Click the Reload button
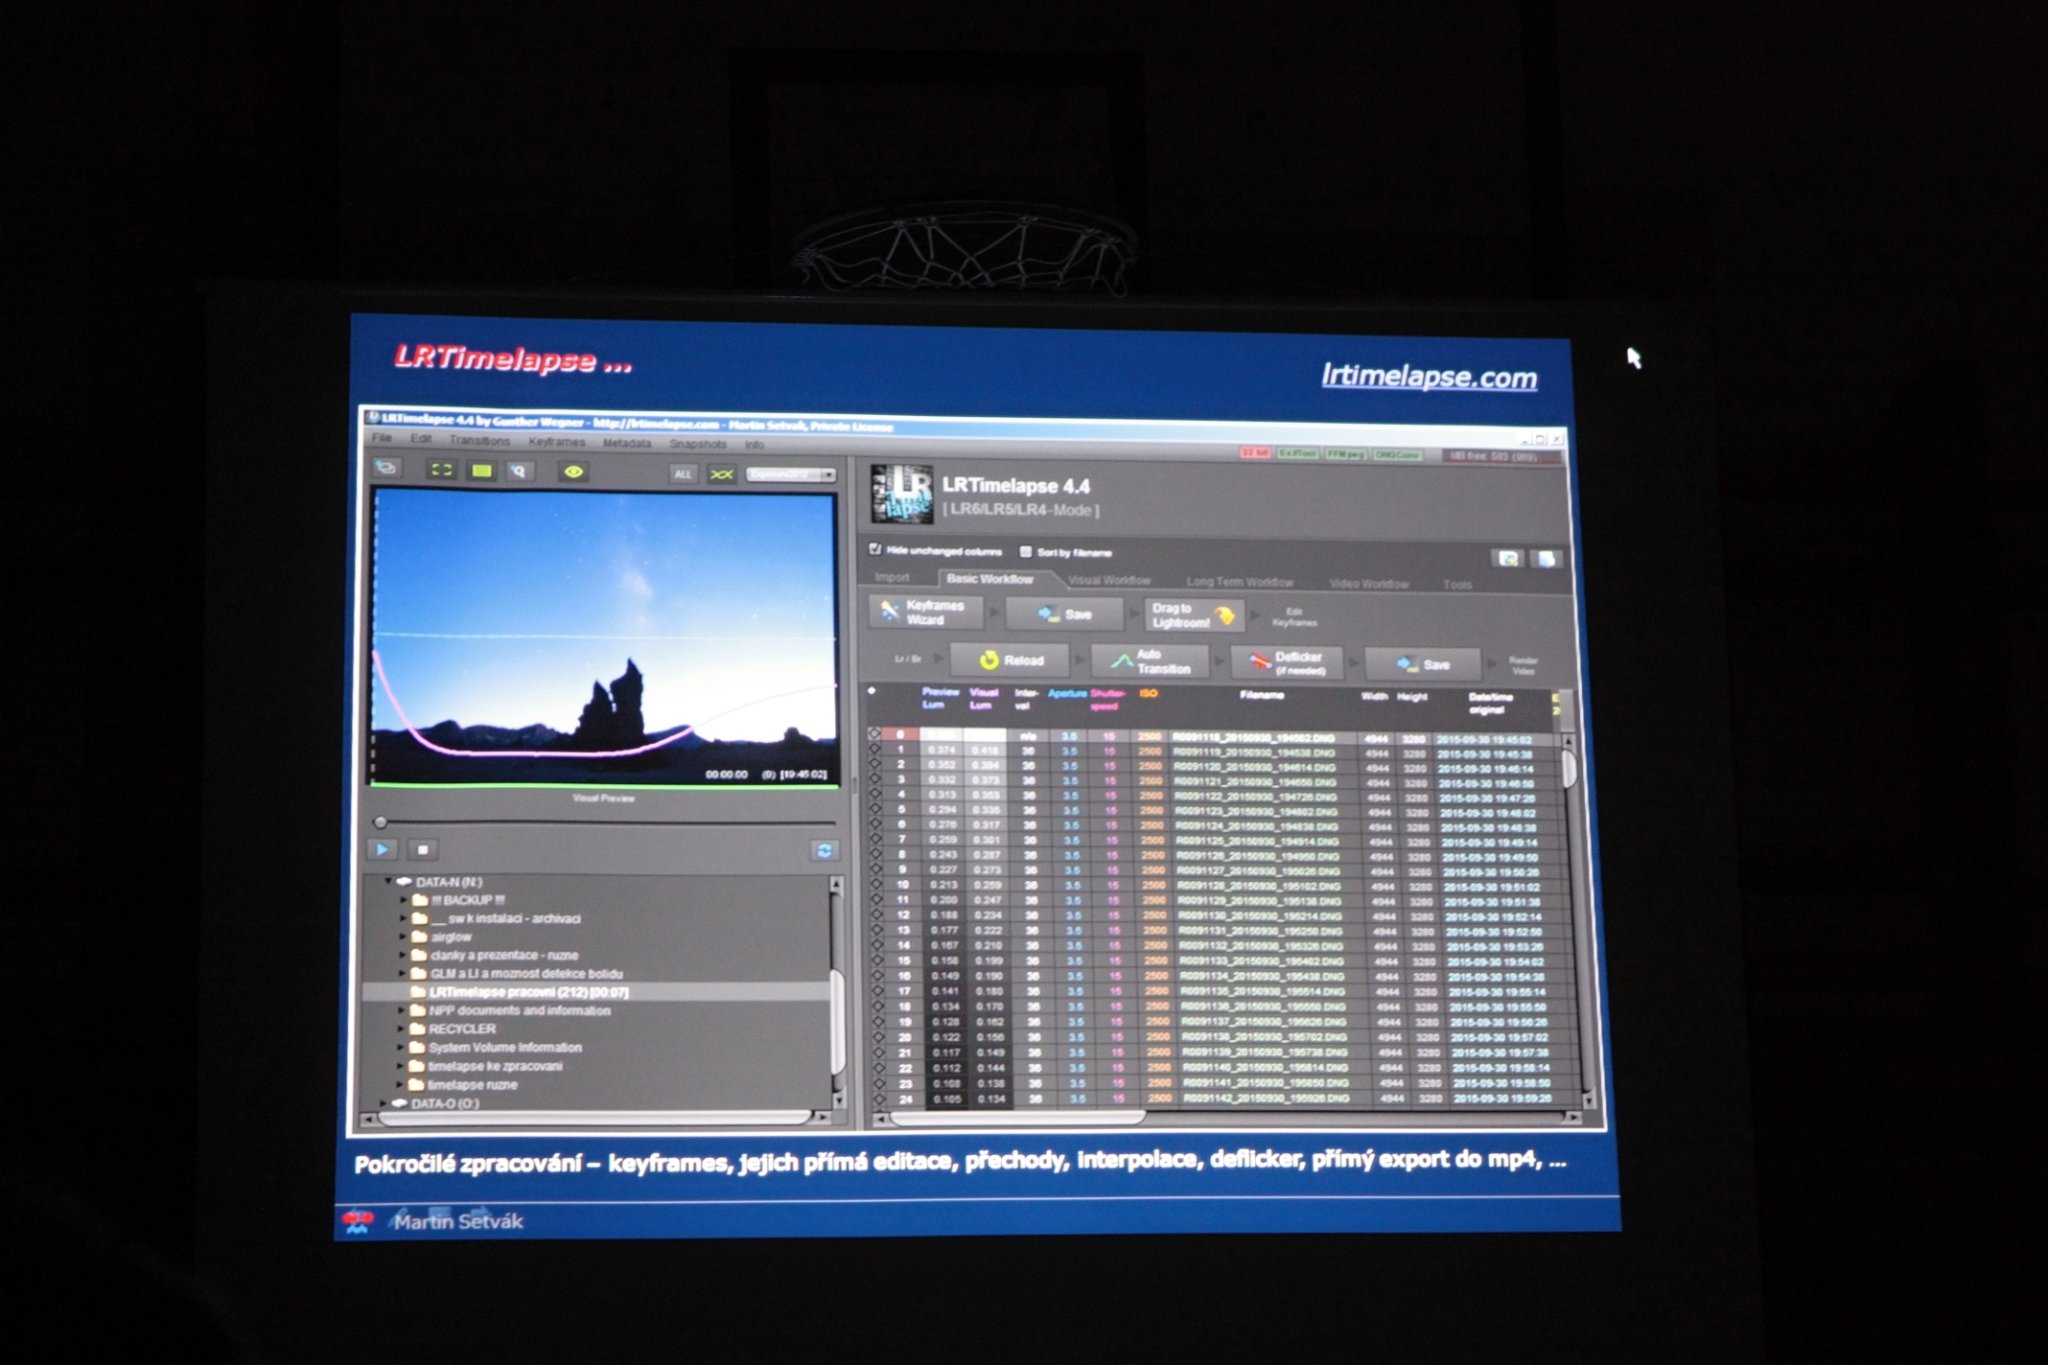The height and width of the screenshot is (1365, 2048). 1010,660
